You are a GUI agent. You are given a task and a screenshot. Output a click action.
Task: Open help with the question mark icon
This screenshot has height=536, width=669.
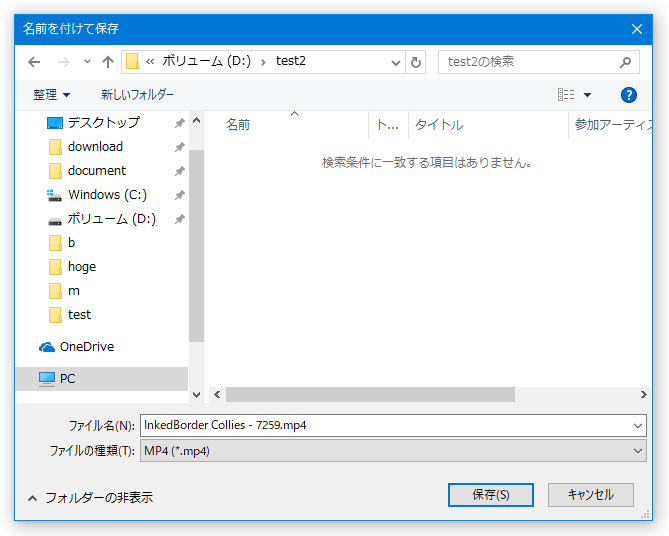tap(628, 95)
